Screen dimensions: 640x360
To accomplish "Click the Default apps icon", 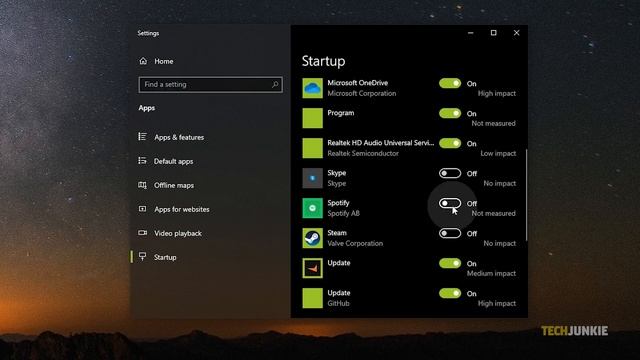I will click(x=142, y=160).
